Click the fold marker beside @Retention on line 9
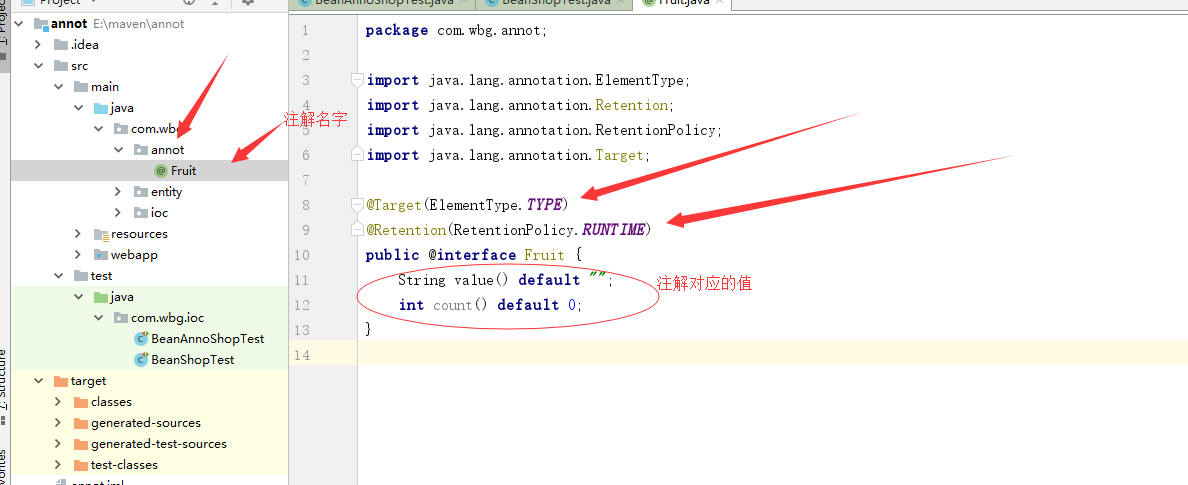This screenshot has height=485, width=1188. (358, 230)
